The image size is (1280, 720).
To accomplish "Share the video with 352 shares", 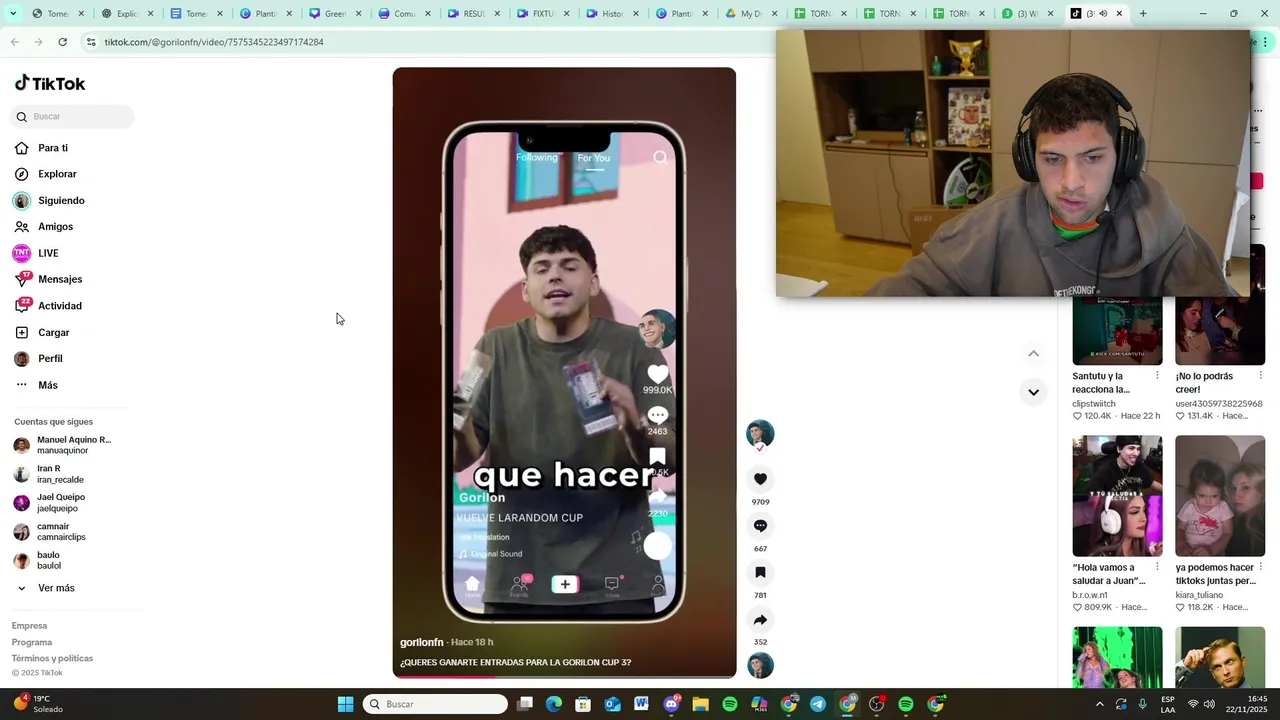I will pos(760,620).
